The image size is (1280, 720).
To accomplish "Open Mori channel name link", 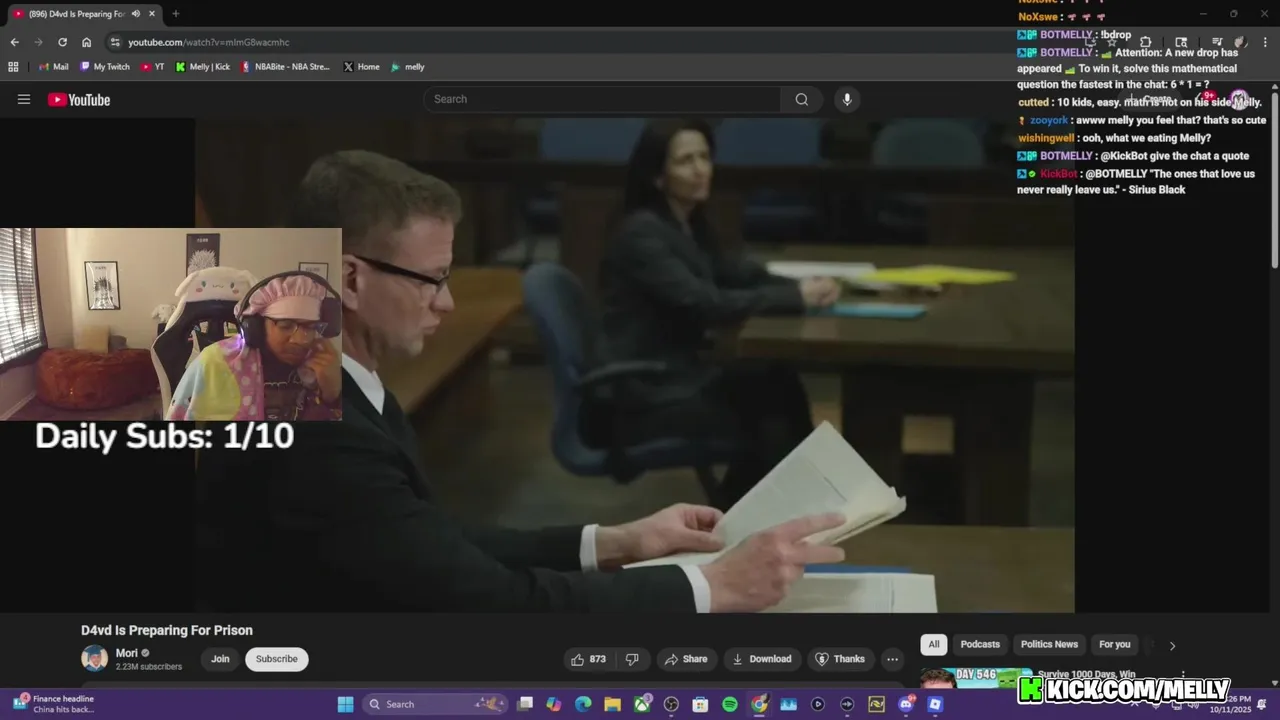I will point(127,653).
